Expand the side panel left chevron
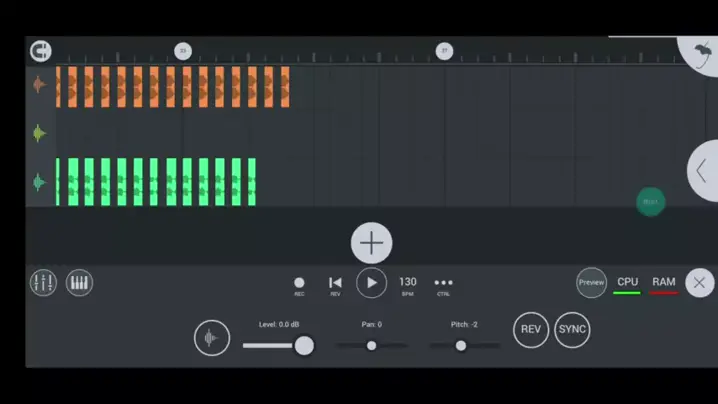This screenshot has height=404, width=718. (702, 171)
